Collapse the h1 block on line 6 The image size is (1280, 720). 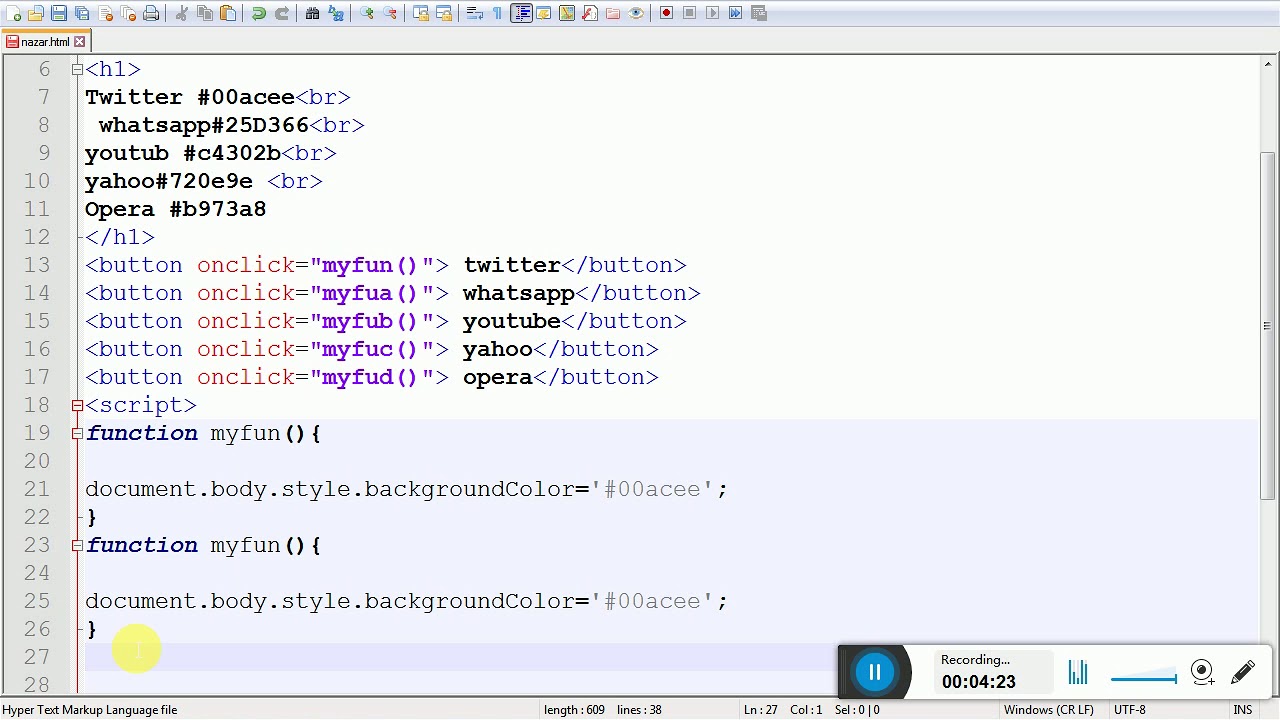click(77, 69)
